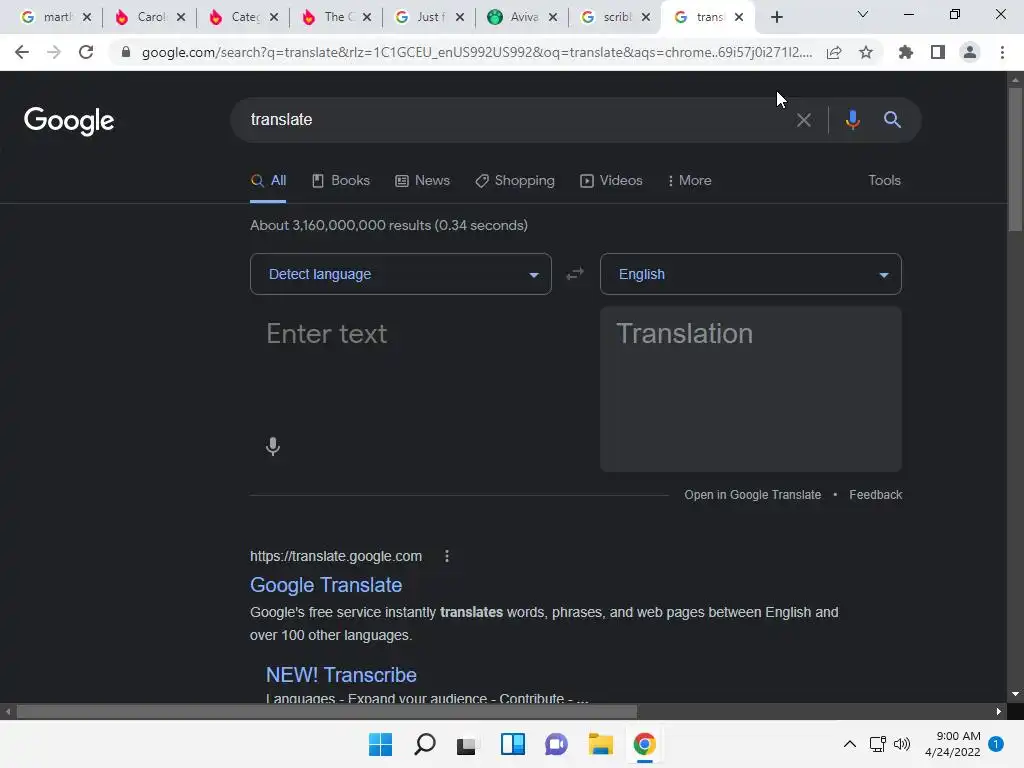
Task: Swap the translation languages
Action: [575, 274]
